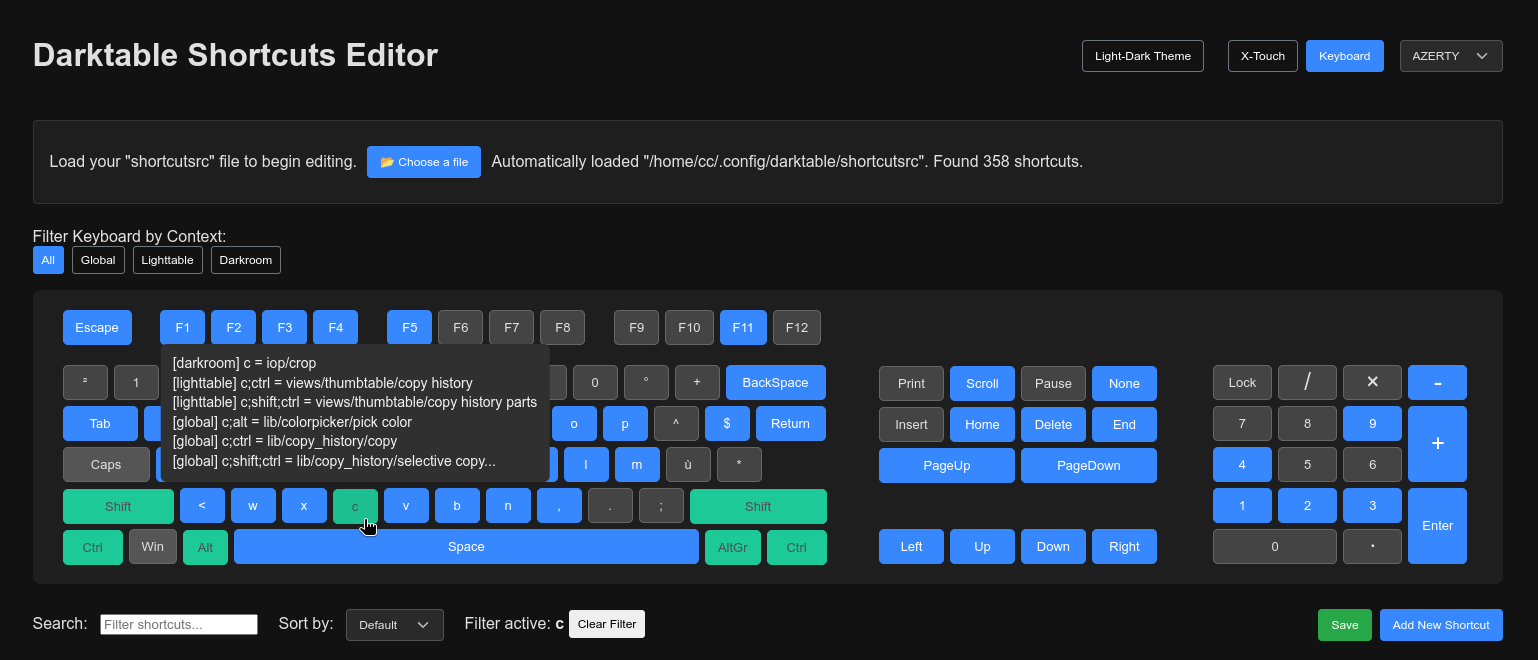Focus the Filter shortcuts search field
Image resolution: width=1538 pixels, height=660 pixels.
(179, 624)
